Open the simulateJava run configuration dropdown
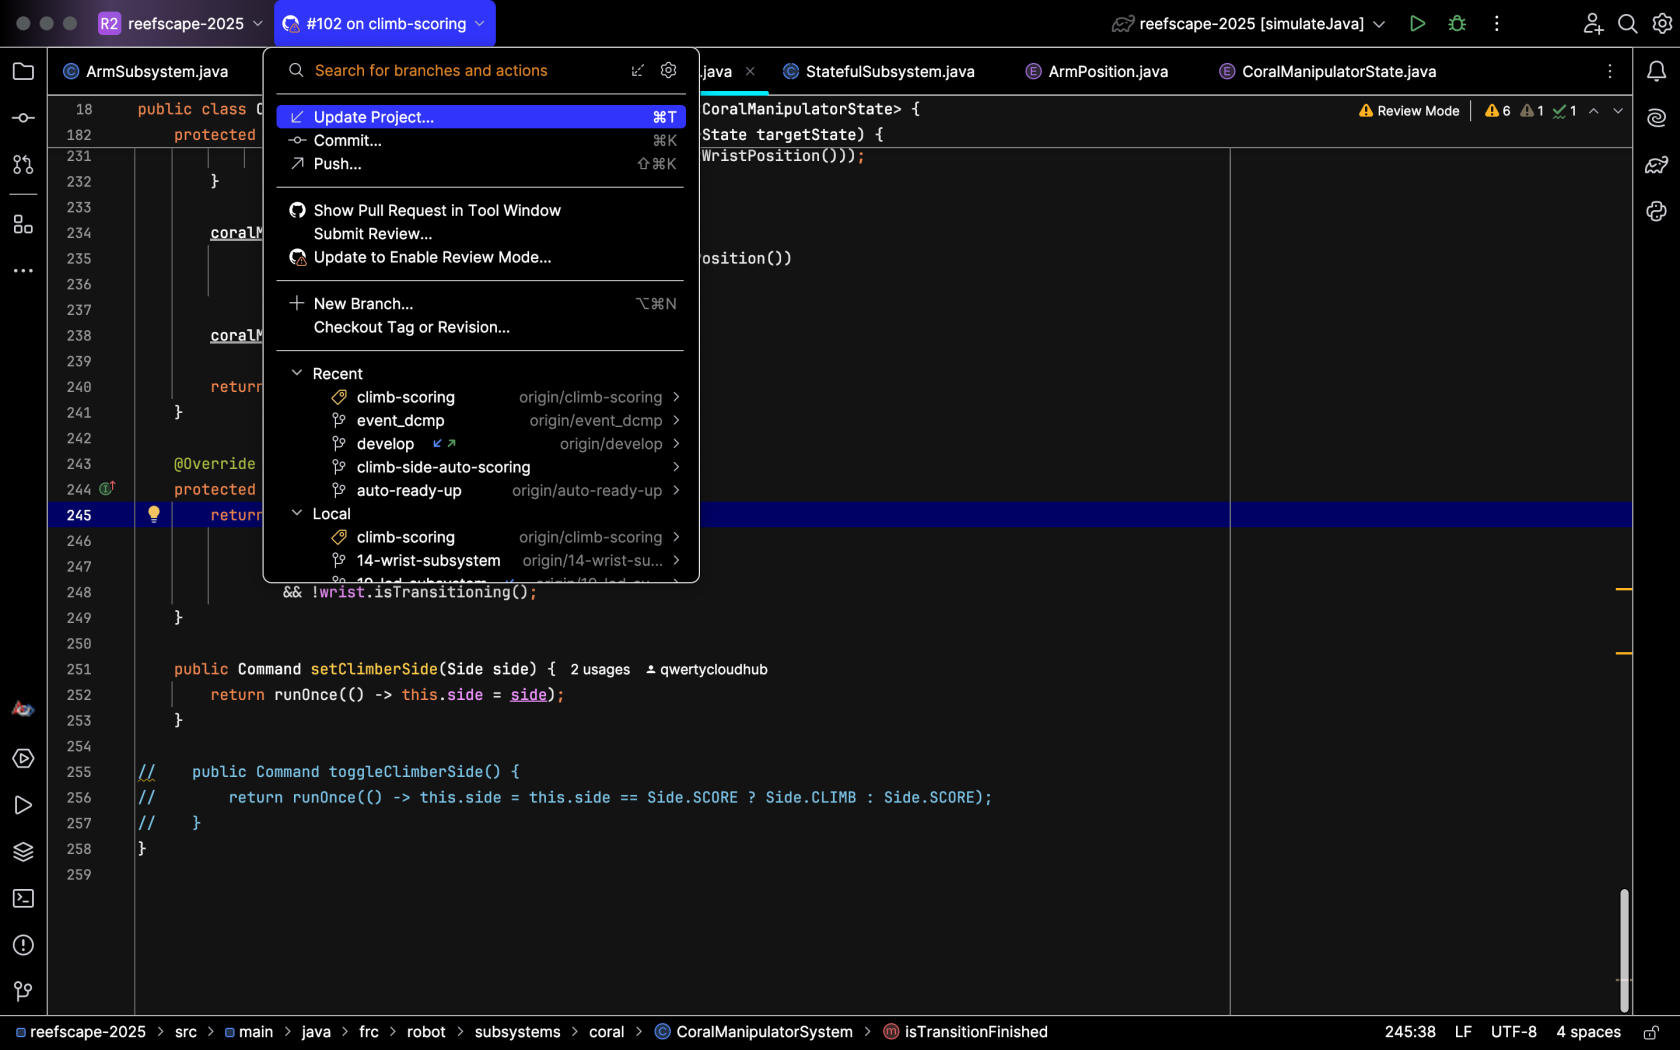The width and height of the screenshot is (1680, 1050). tap(1249, 23)
